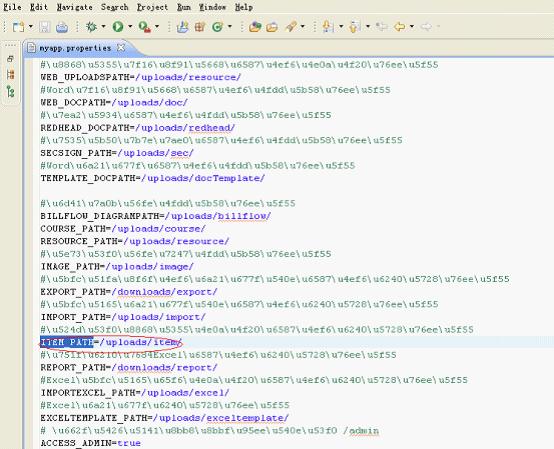Image resolution: width=554 pixels, height=449 pixels.
Task: Expand the Run configurations dropdown arrow
Action: [x=130, y=26]
